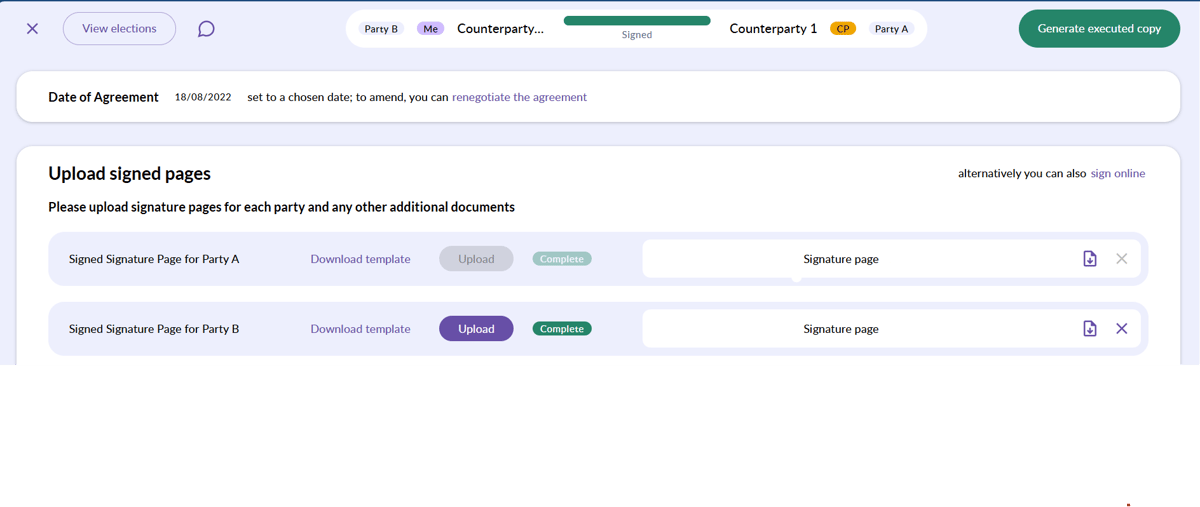The image size is (1200, 507).
Task: Click the 18/08/2022 agreement date
Action: tap(203, 97)
